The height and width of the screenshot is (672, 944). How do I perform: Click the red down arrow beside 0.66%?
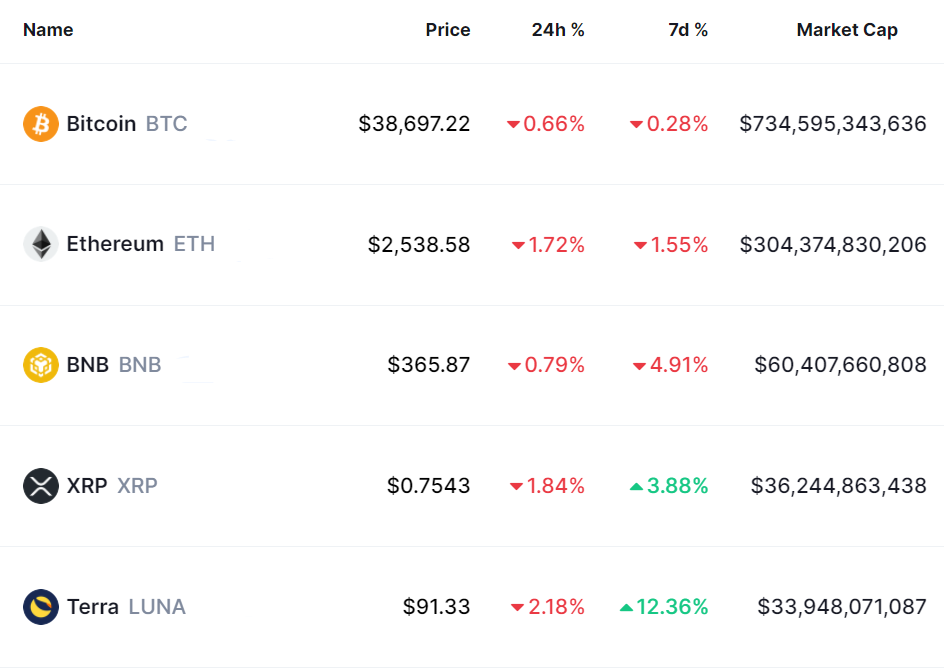513,125
